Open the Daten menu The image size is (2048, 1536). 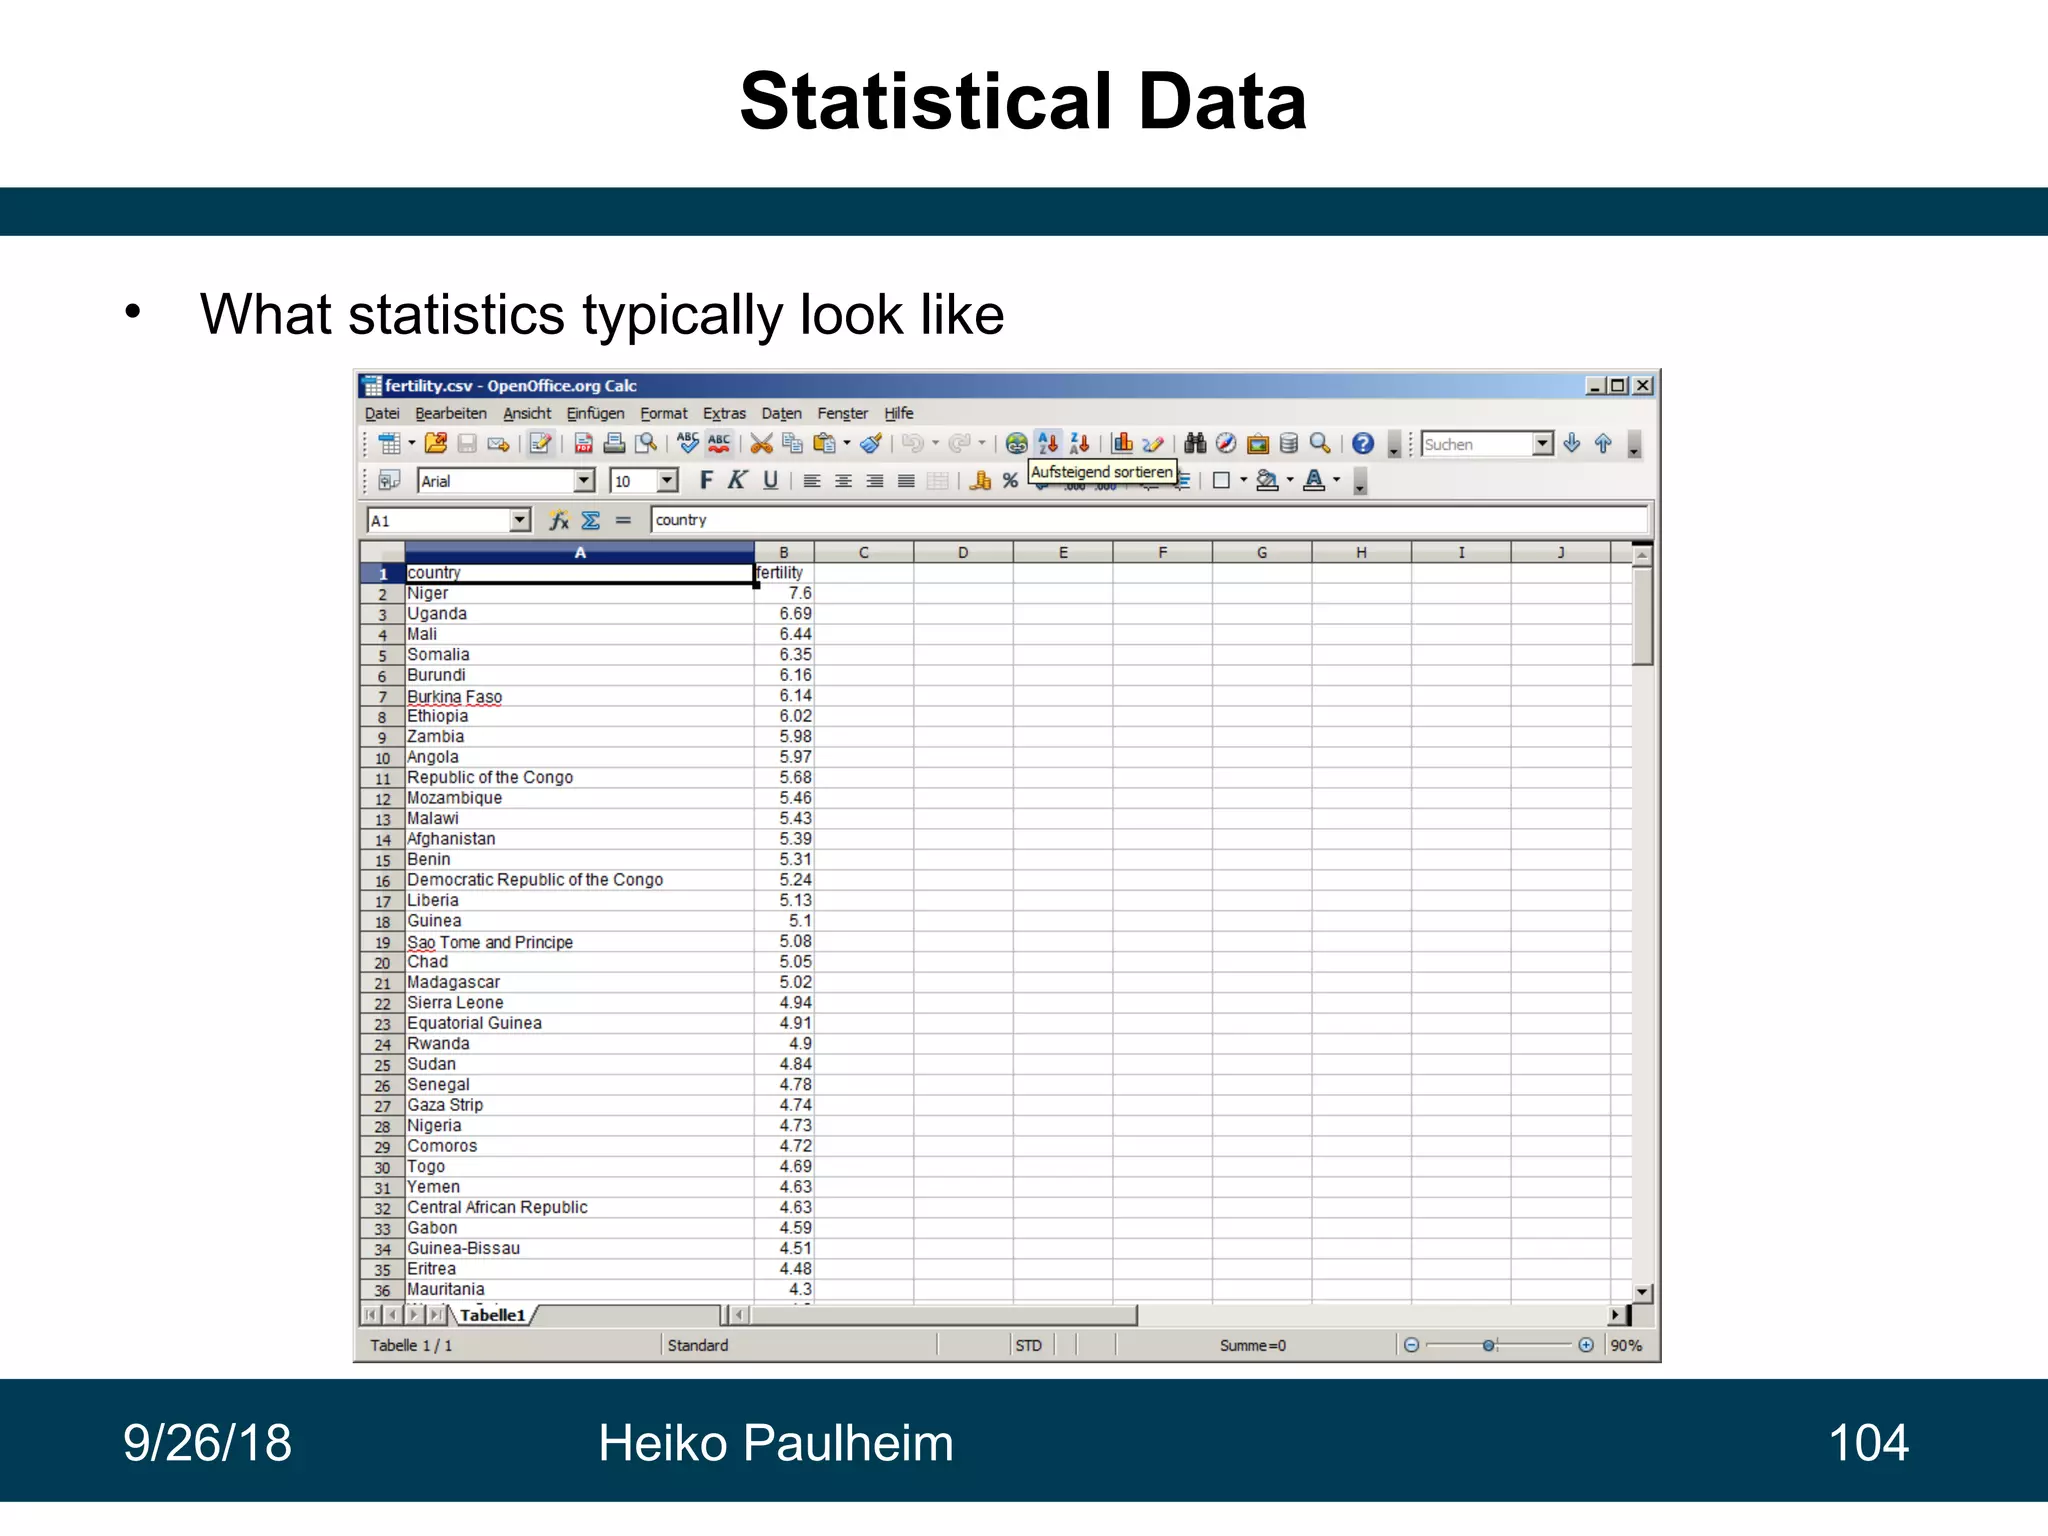coord(781,413)
